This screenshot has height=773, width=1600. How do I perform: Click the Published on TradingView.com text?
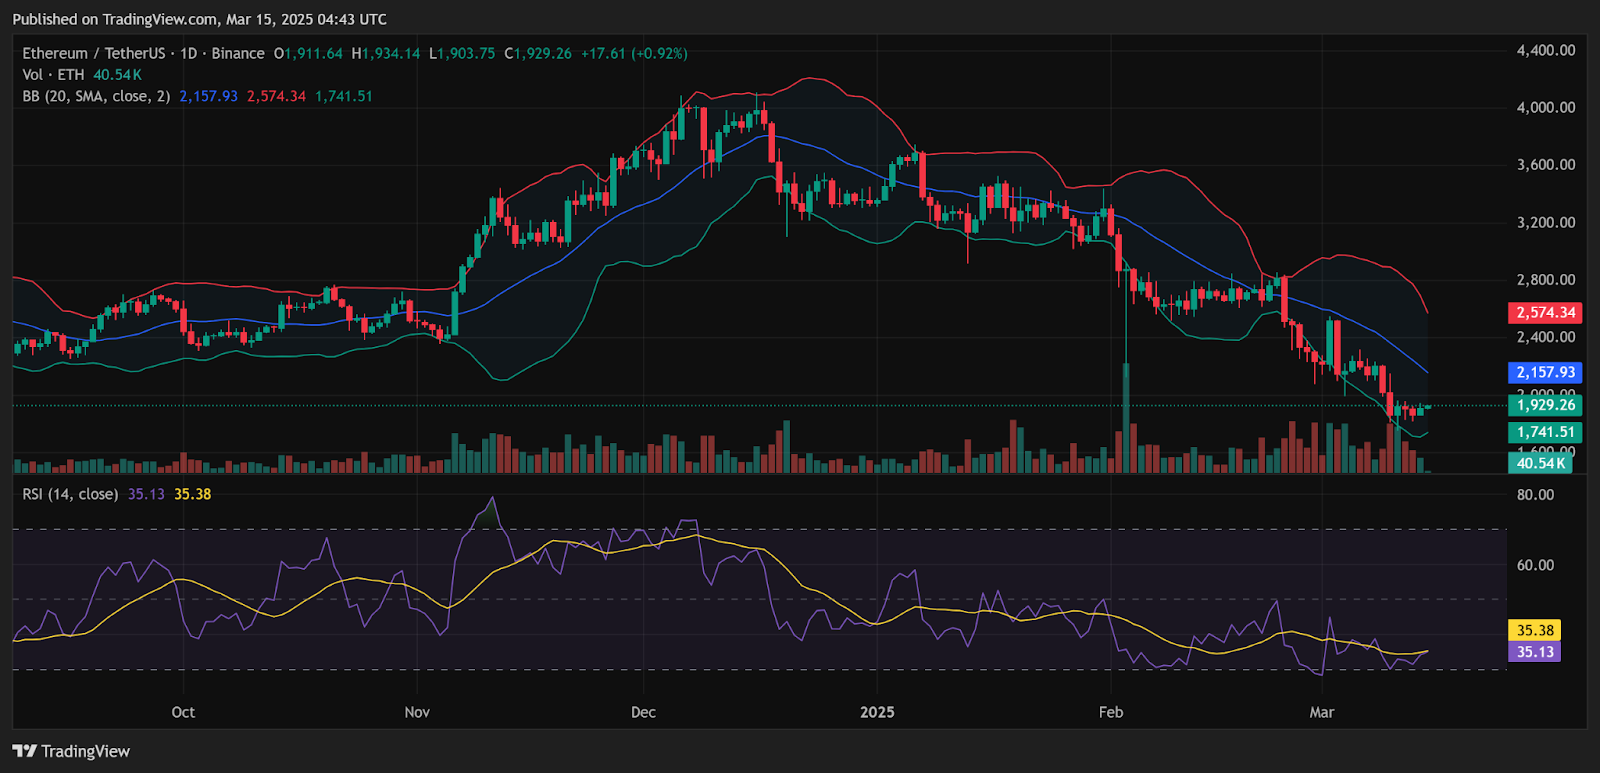click(x=200, y=19)
